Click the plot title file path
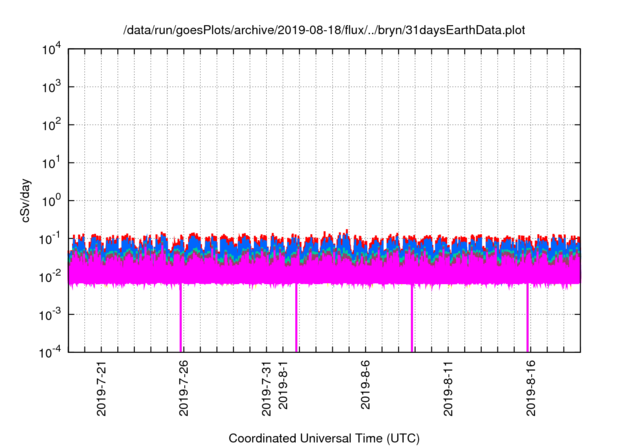640x448 pixels. tap(324, 30)
